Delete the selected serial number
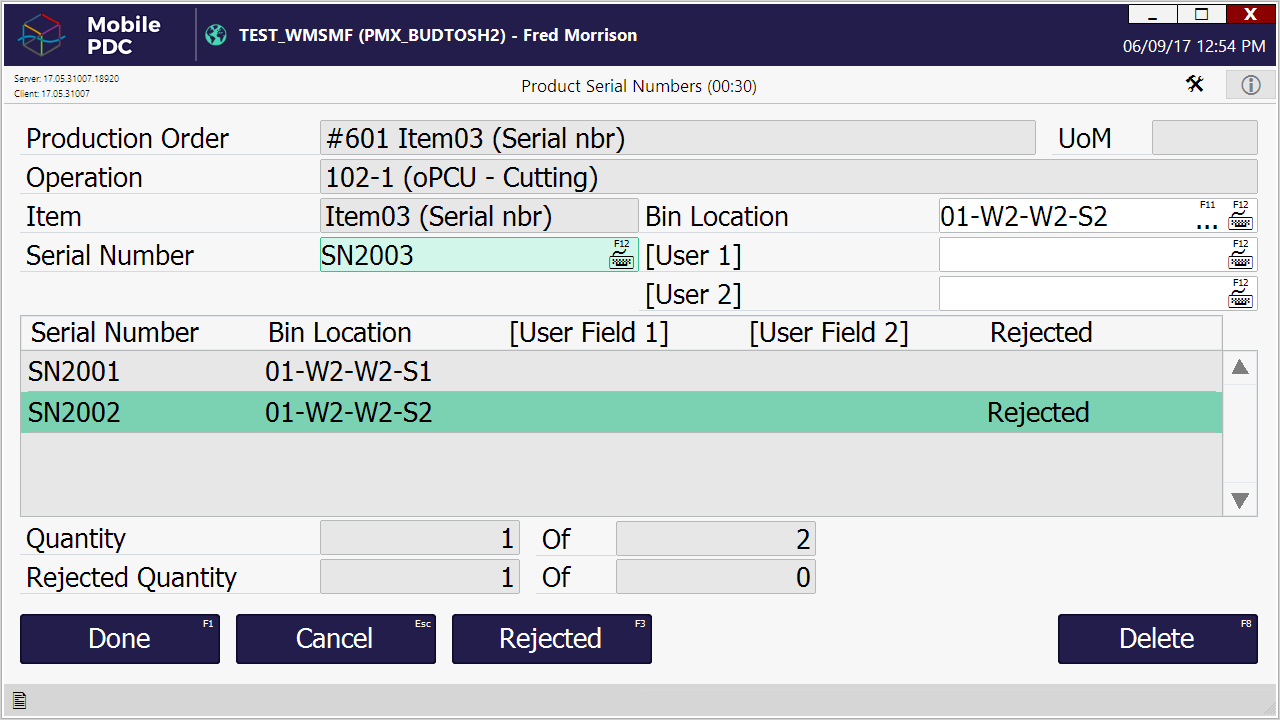1280x720 pixels. [1157, 639]
